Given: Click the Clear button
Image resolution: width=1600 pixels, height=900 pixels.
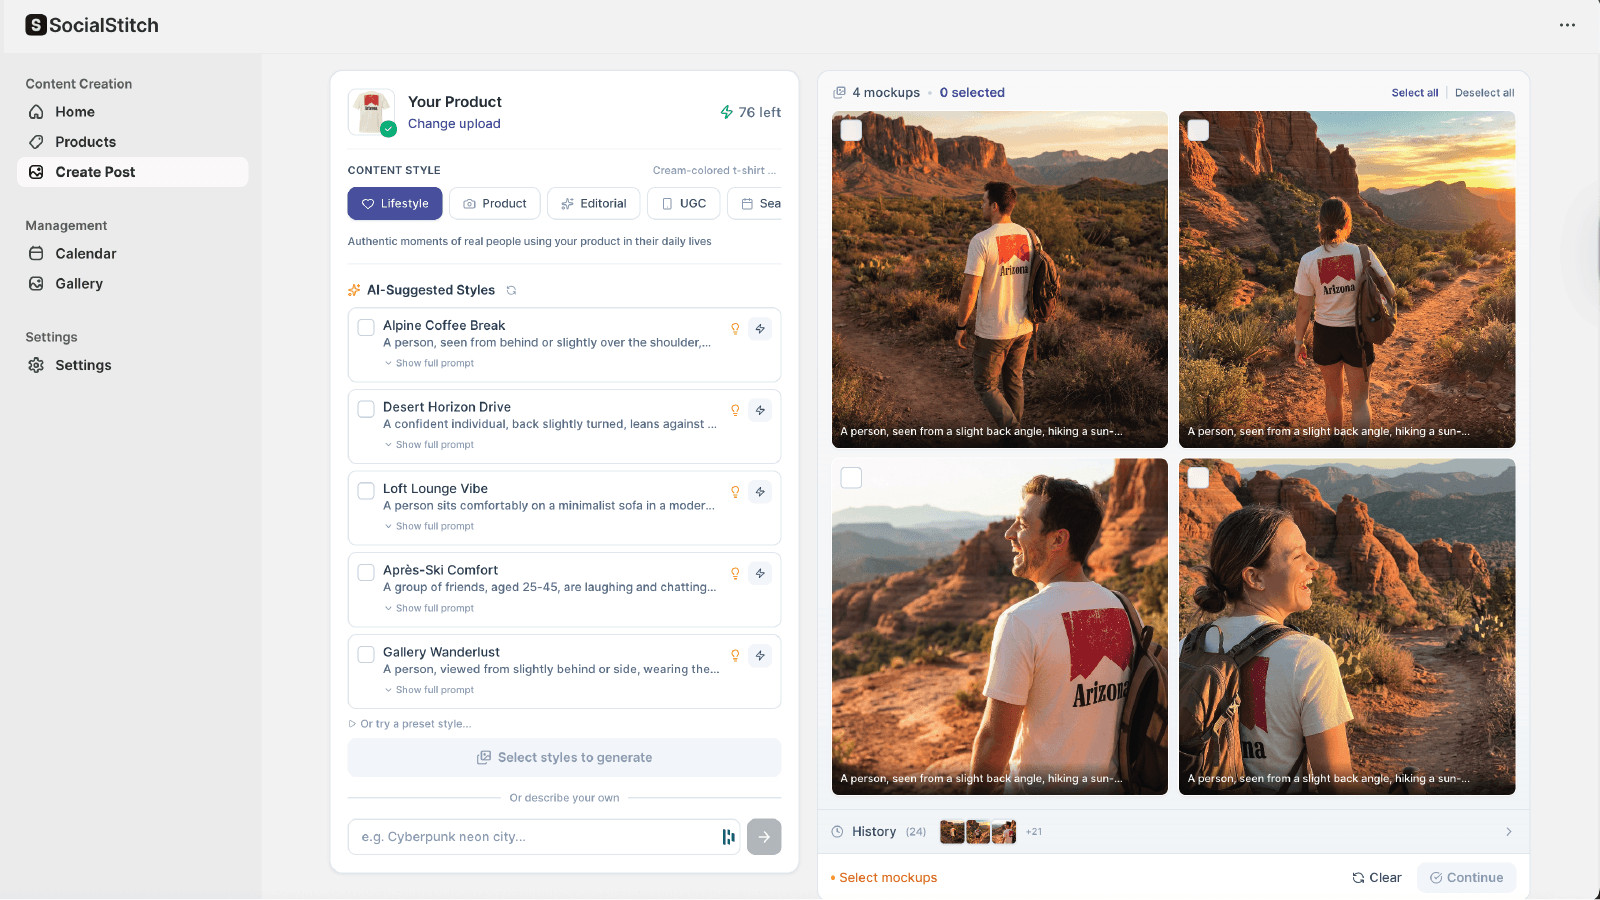Looking at the screenshot, I should pos(1377,878).
